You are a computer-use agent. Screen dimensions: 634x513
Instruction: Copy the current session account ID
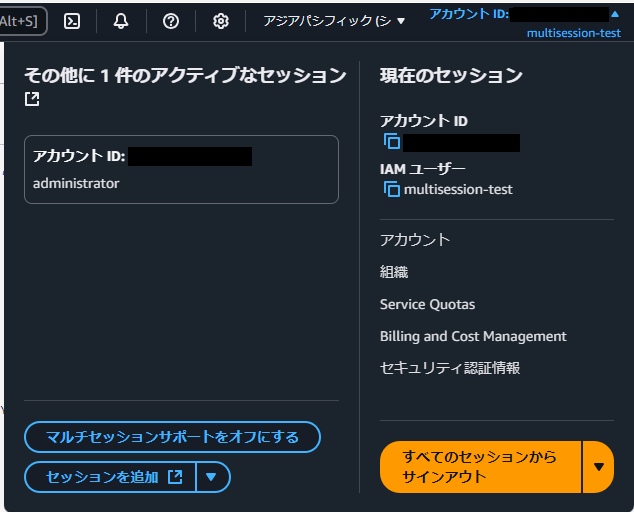coord(392,142)
